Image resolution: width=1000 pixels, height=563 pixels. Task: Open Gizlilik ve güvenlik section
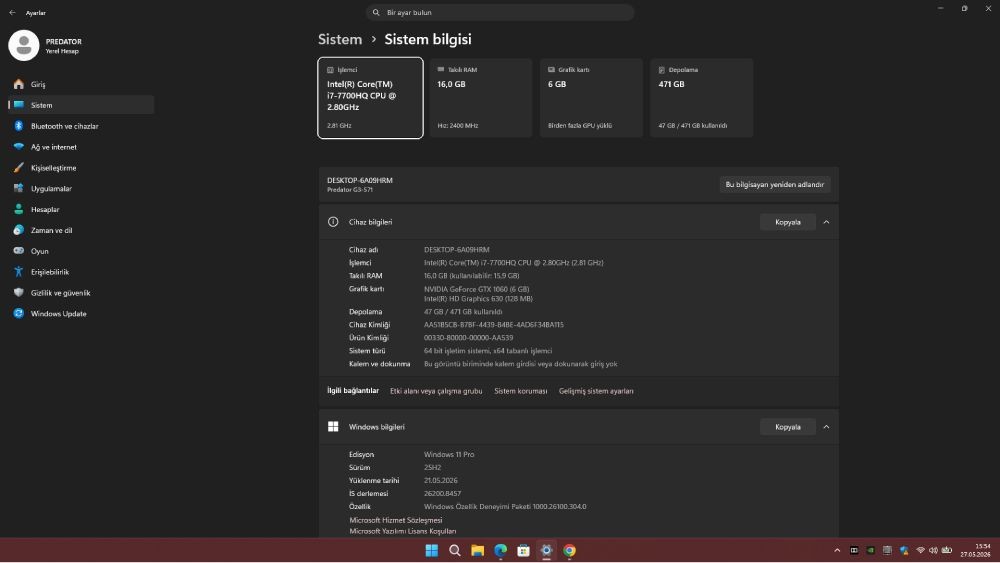click(60, 293)
